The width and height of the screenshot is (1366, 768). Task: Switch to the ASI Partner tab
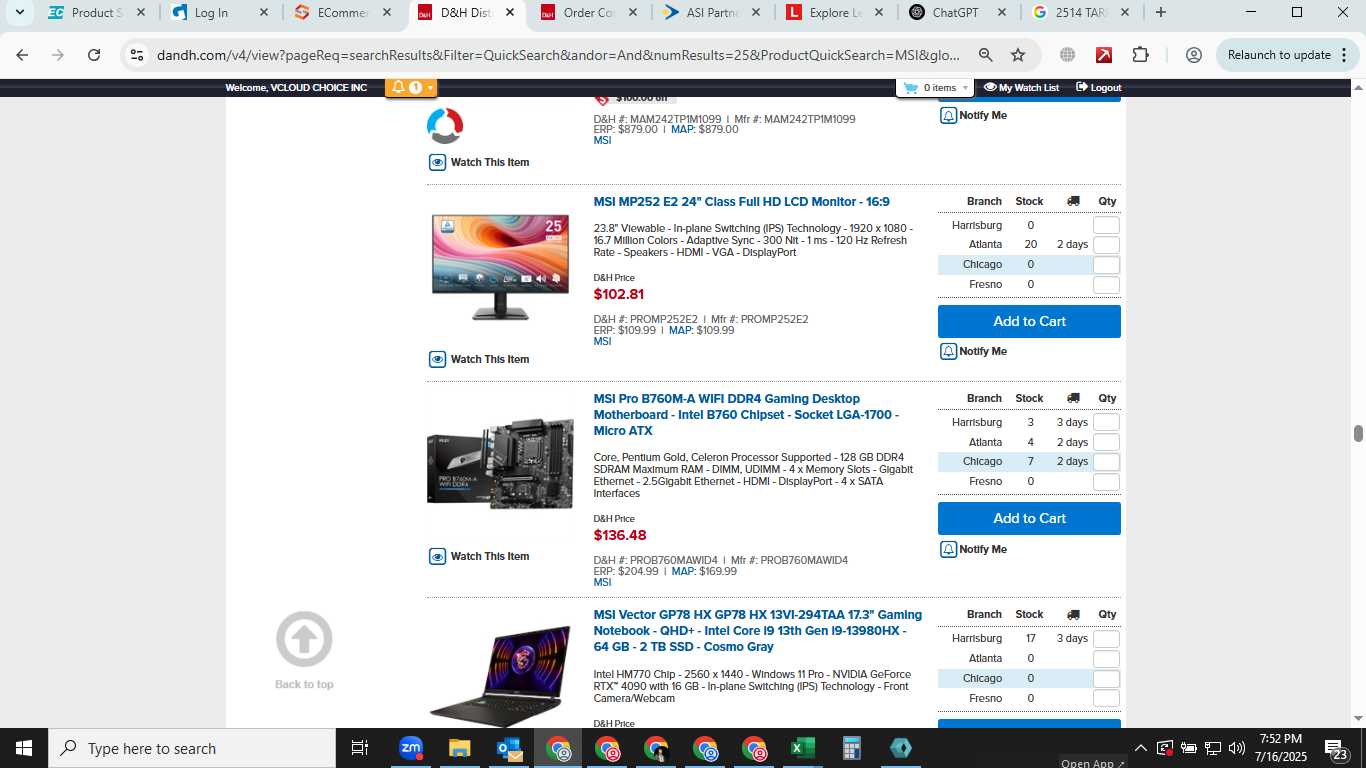pyautogui.click(x=712, y=13)
